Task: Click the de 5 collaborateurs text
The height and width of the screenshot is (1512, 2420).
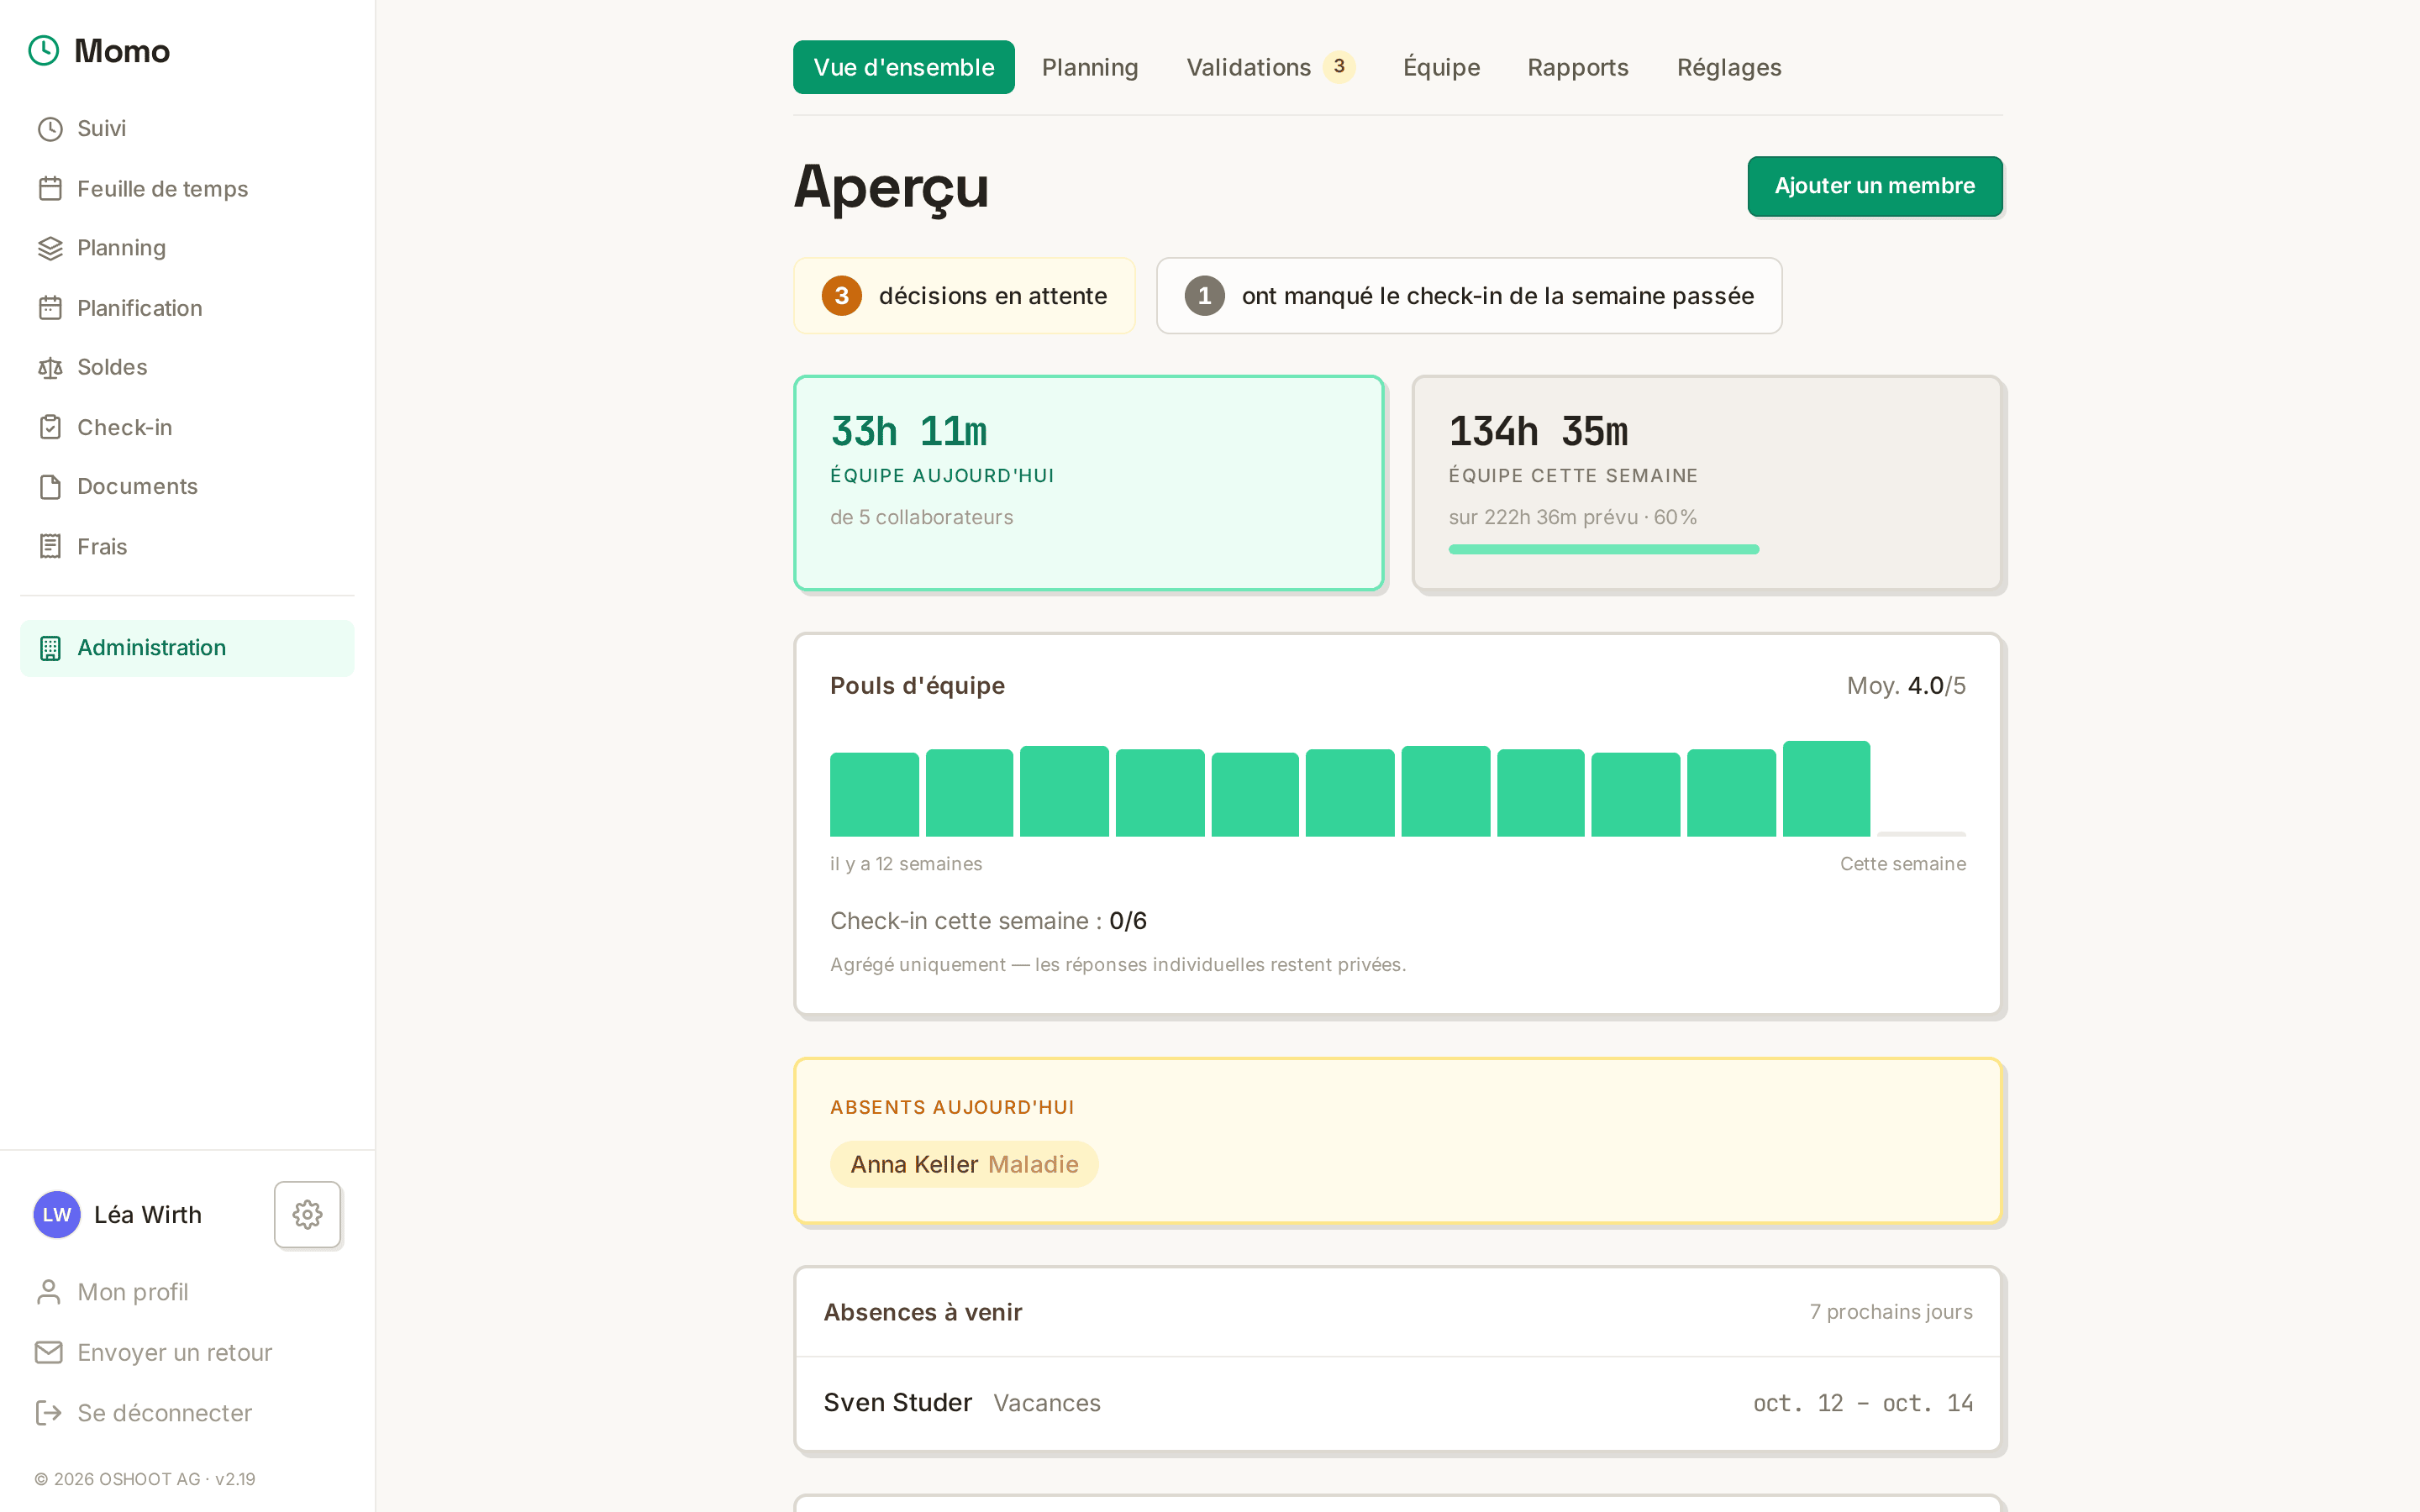Action: click(x=921, y=517)
